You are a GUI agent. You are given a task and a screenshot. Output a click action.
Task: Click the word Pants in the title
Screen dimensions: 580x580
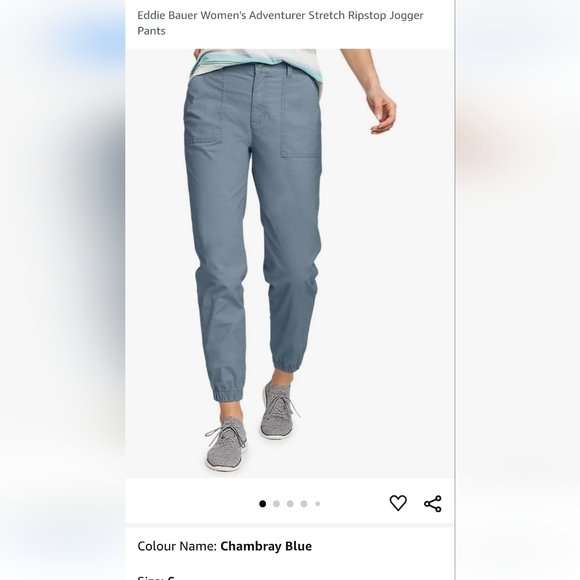(x=151, y=31)
